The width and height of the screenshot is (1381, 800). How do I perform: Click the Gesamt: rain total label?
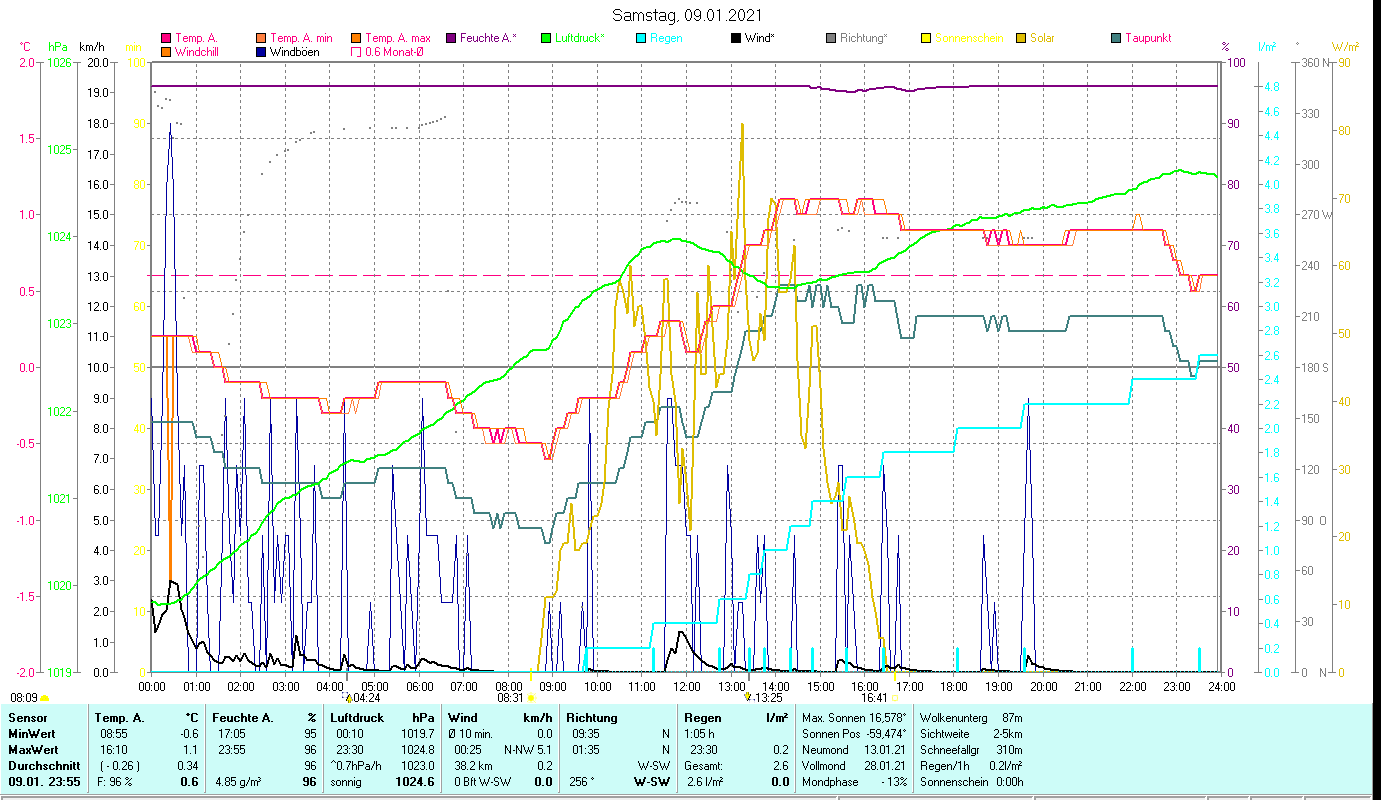point(702,766)
